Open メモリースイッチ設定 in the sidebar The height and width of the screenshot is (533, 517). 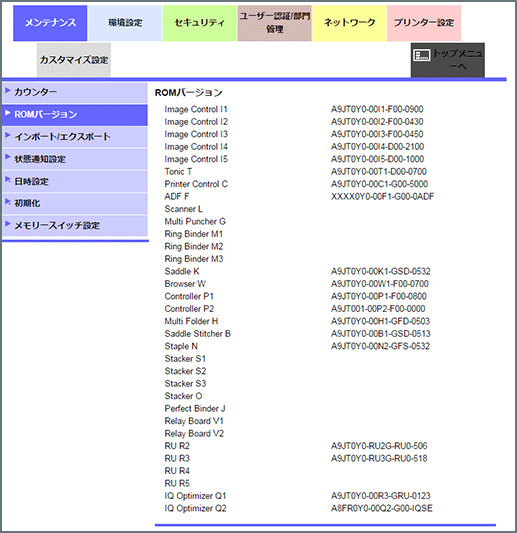75,225
